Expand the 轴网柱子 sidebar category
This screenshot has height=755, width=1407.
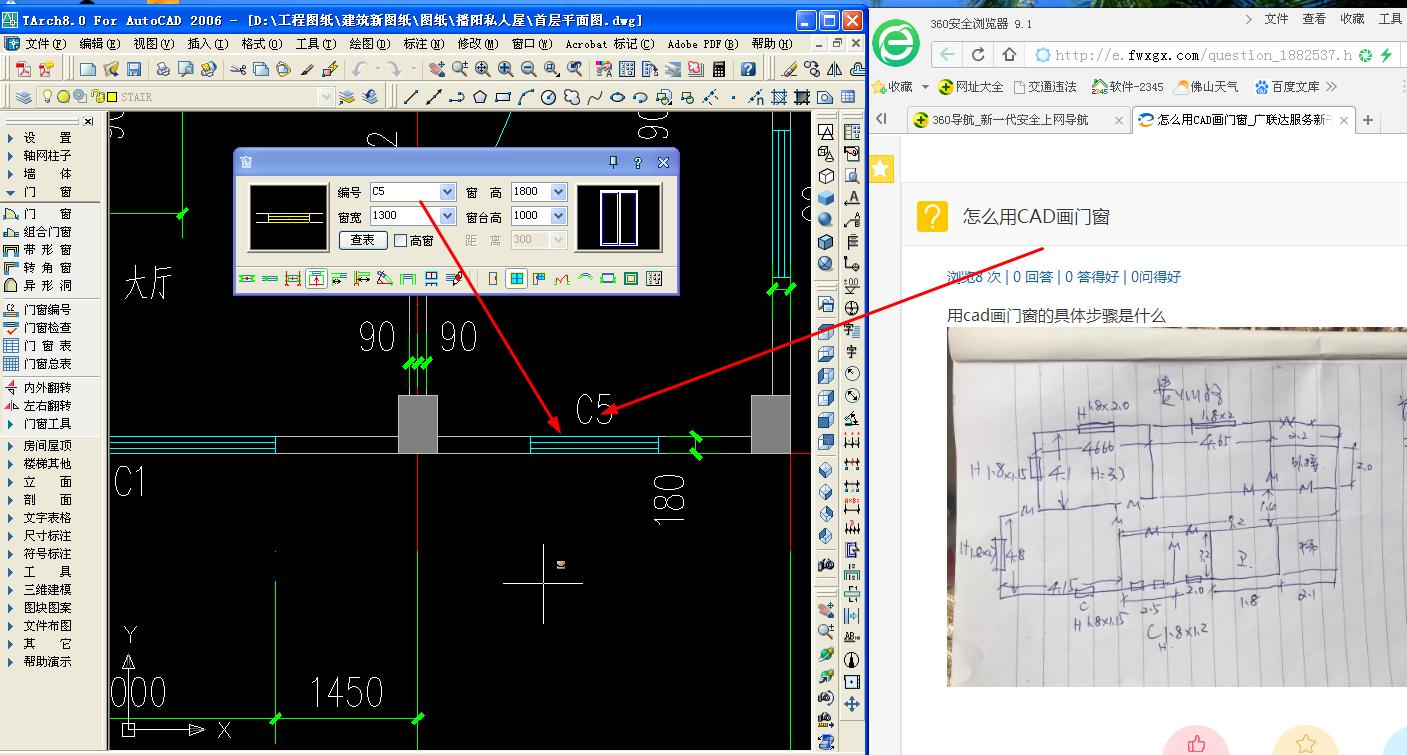point(47,156)
